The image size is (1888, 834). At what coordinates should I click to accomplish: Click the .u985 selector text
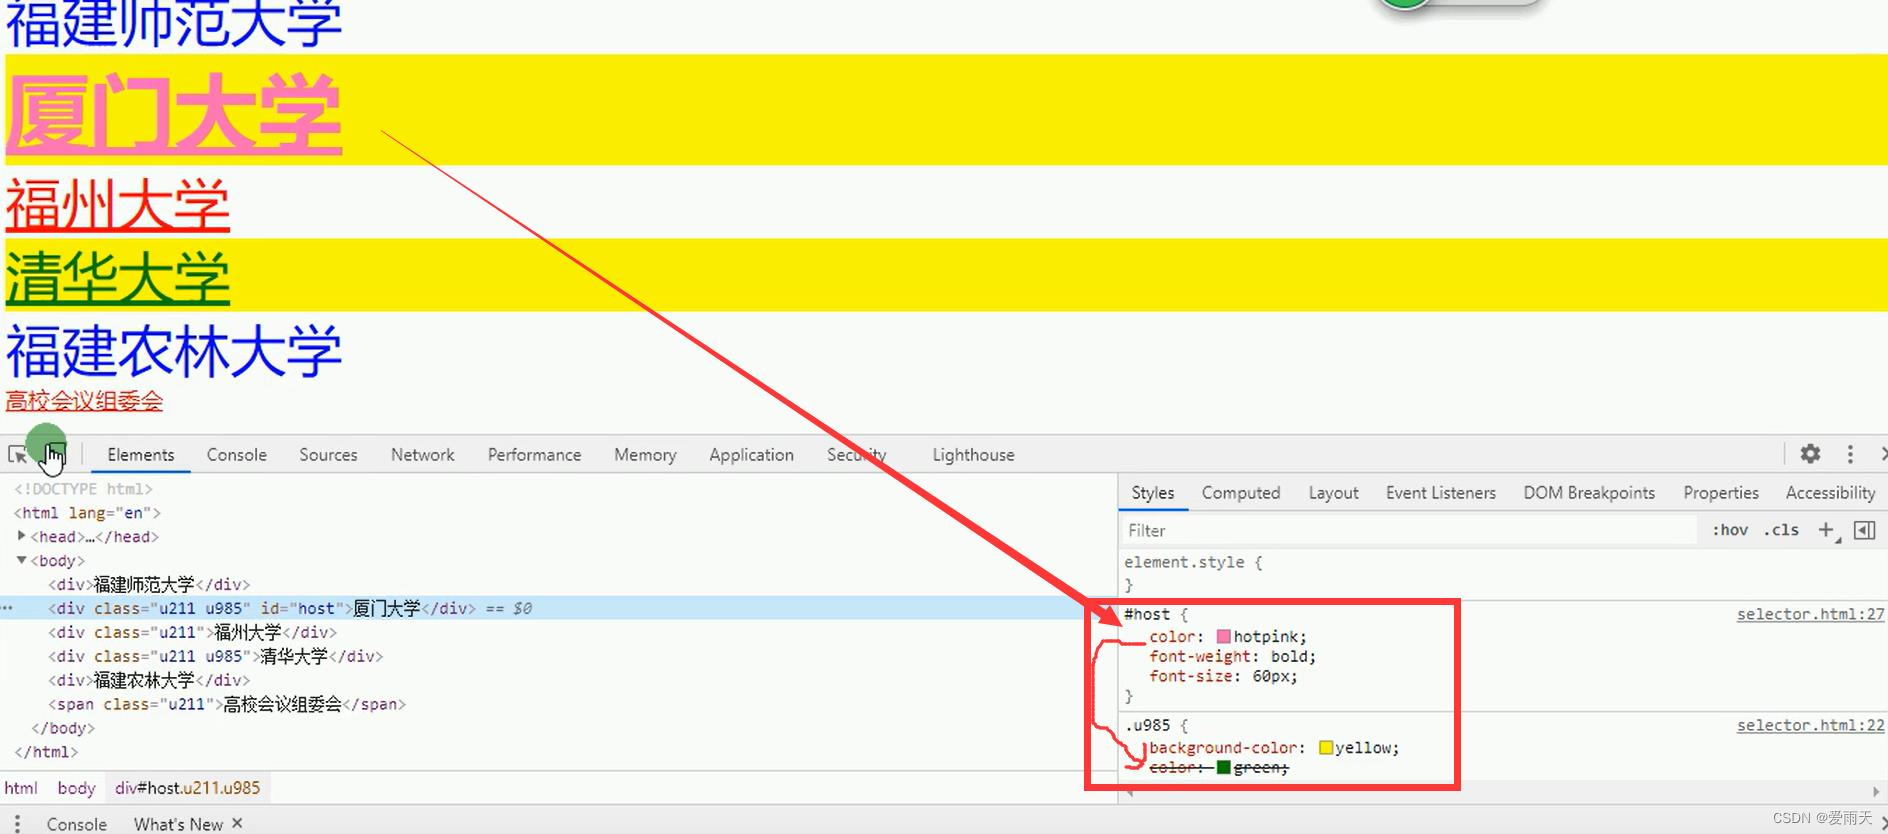(x=1146, y=725)
